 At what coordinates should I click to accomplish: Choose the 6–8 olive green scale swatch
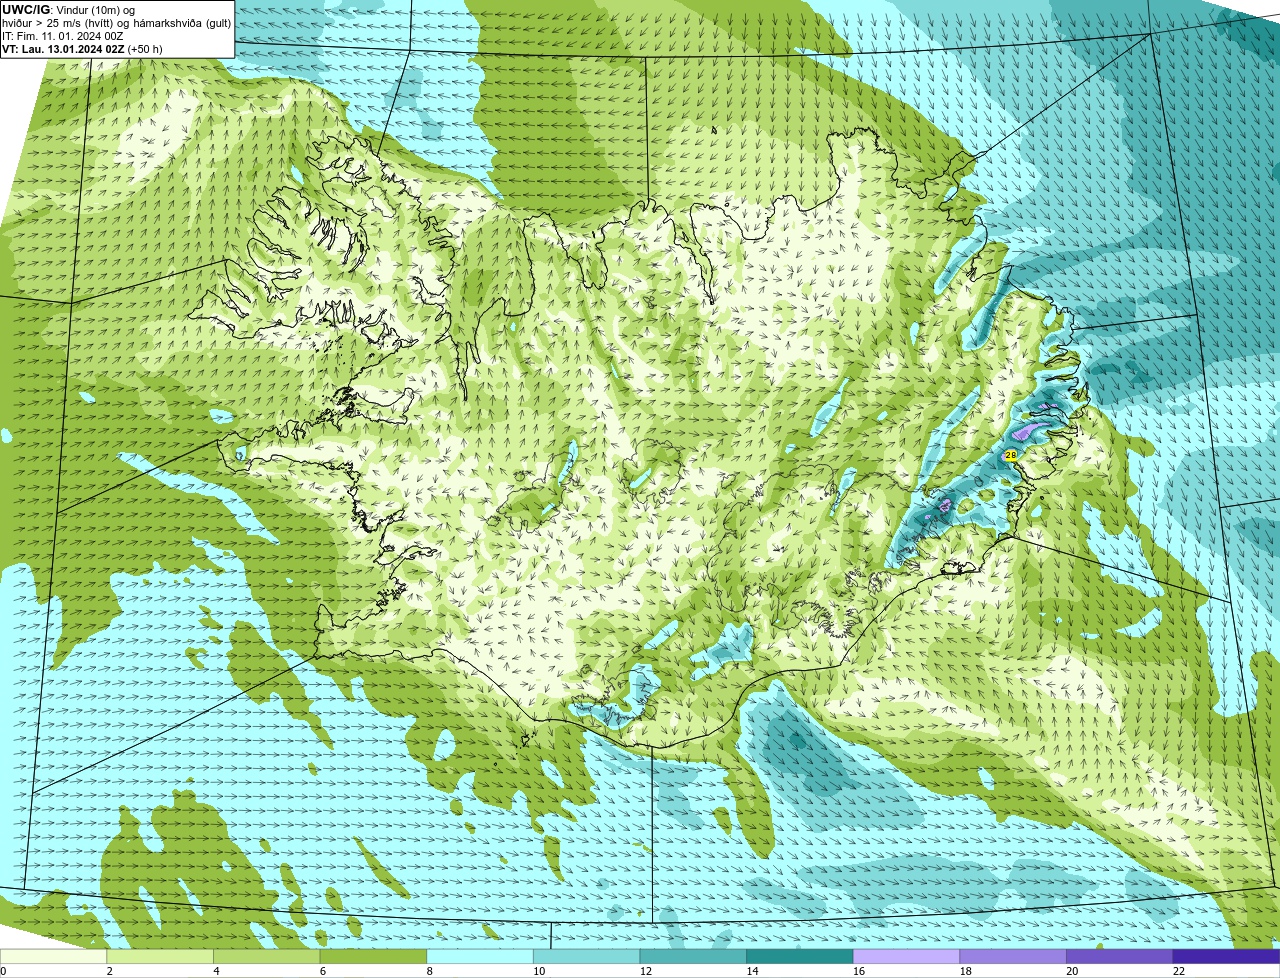click(x=373, y=957)
